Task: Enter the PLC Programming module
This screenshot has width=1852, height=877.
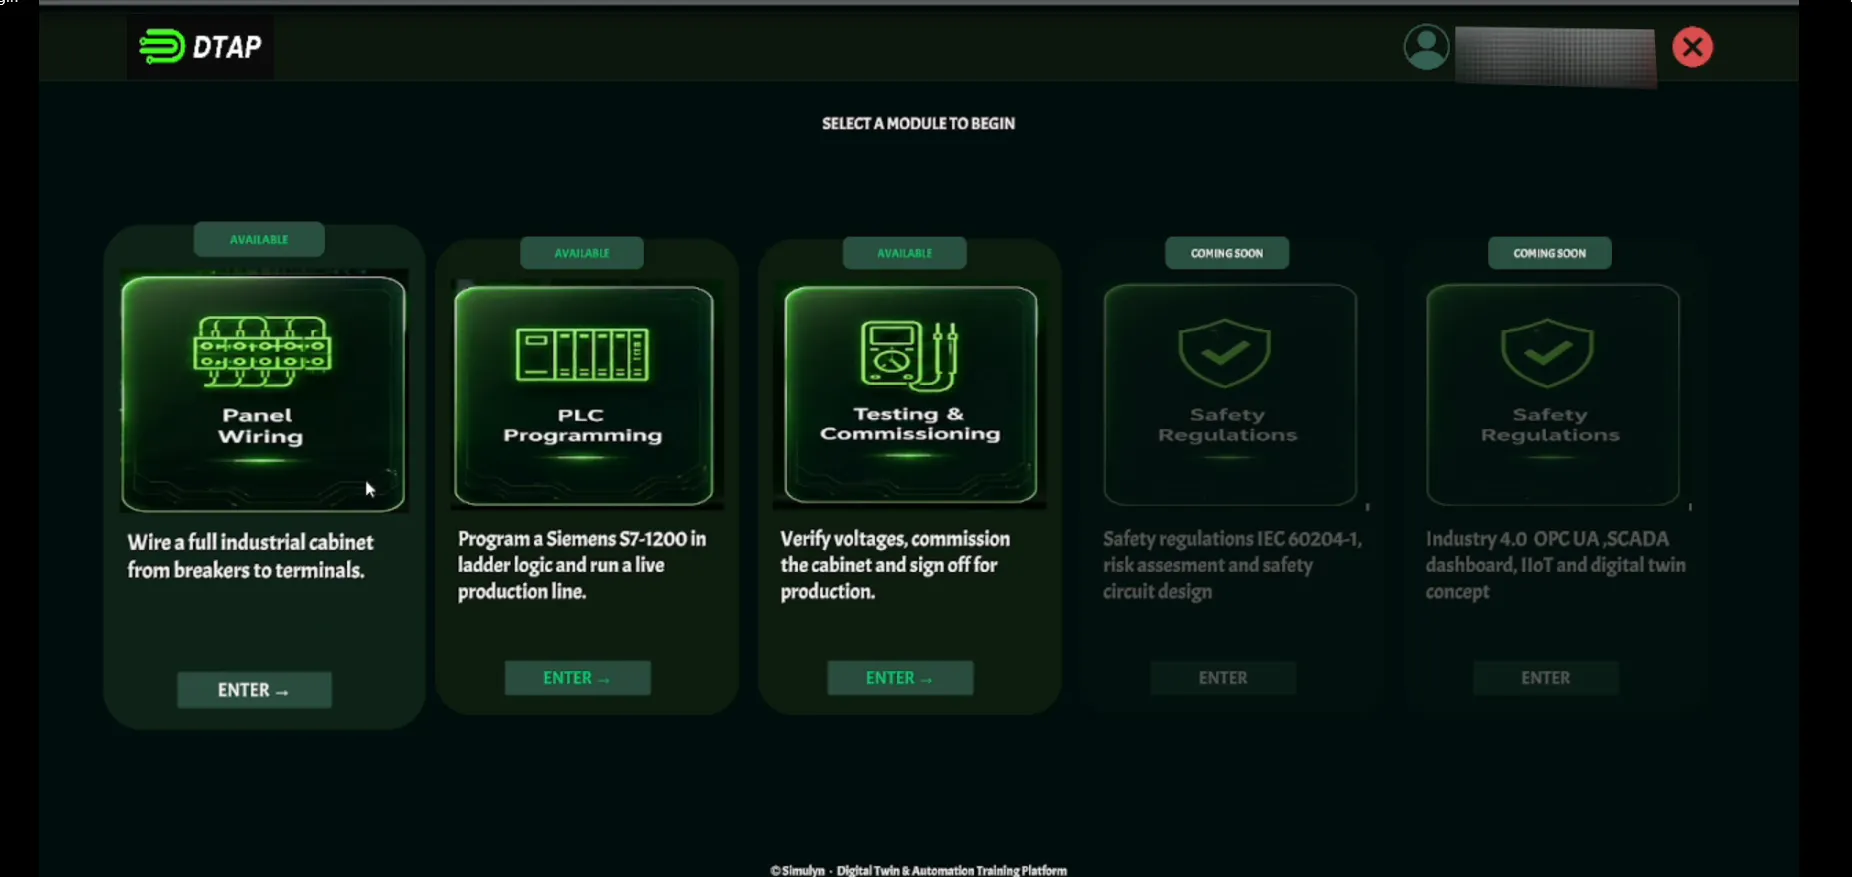Action: (577, 678)
